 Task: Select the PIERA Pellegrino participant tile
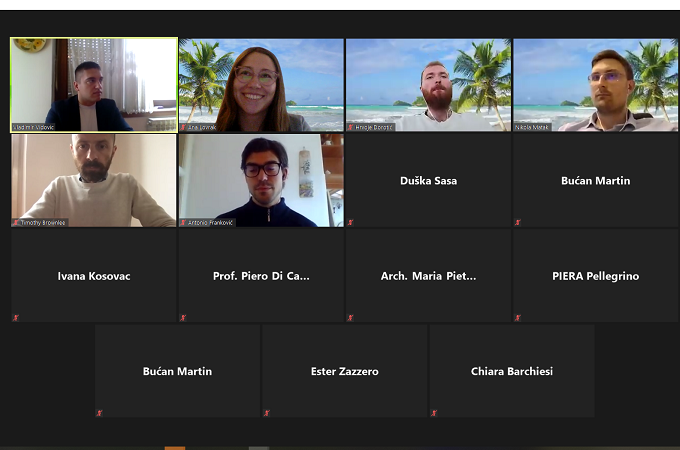tap(595, 276)
